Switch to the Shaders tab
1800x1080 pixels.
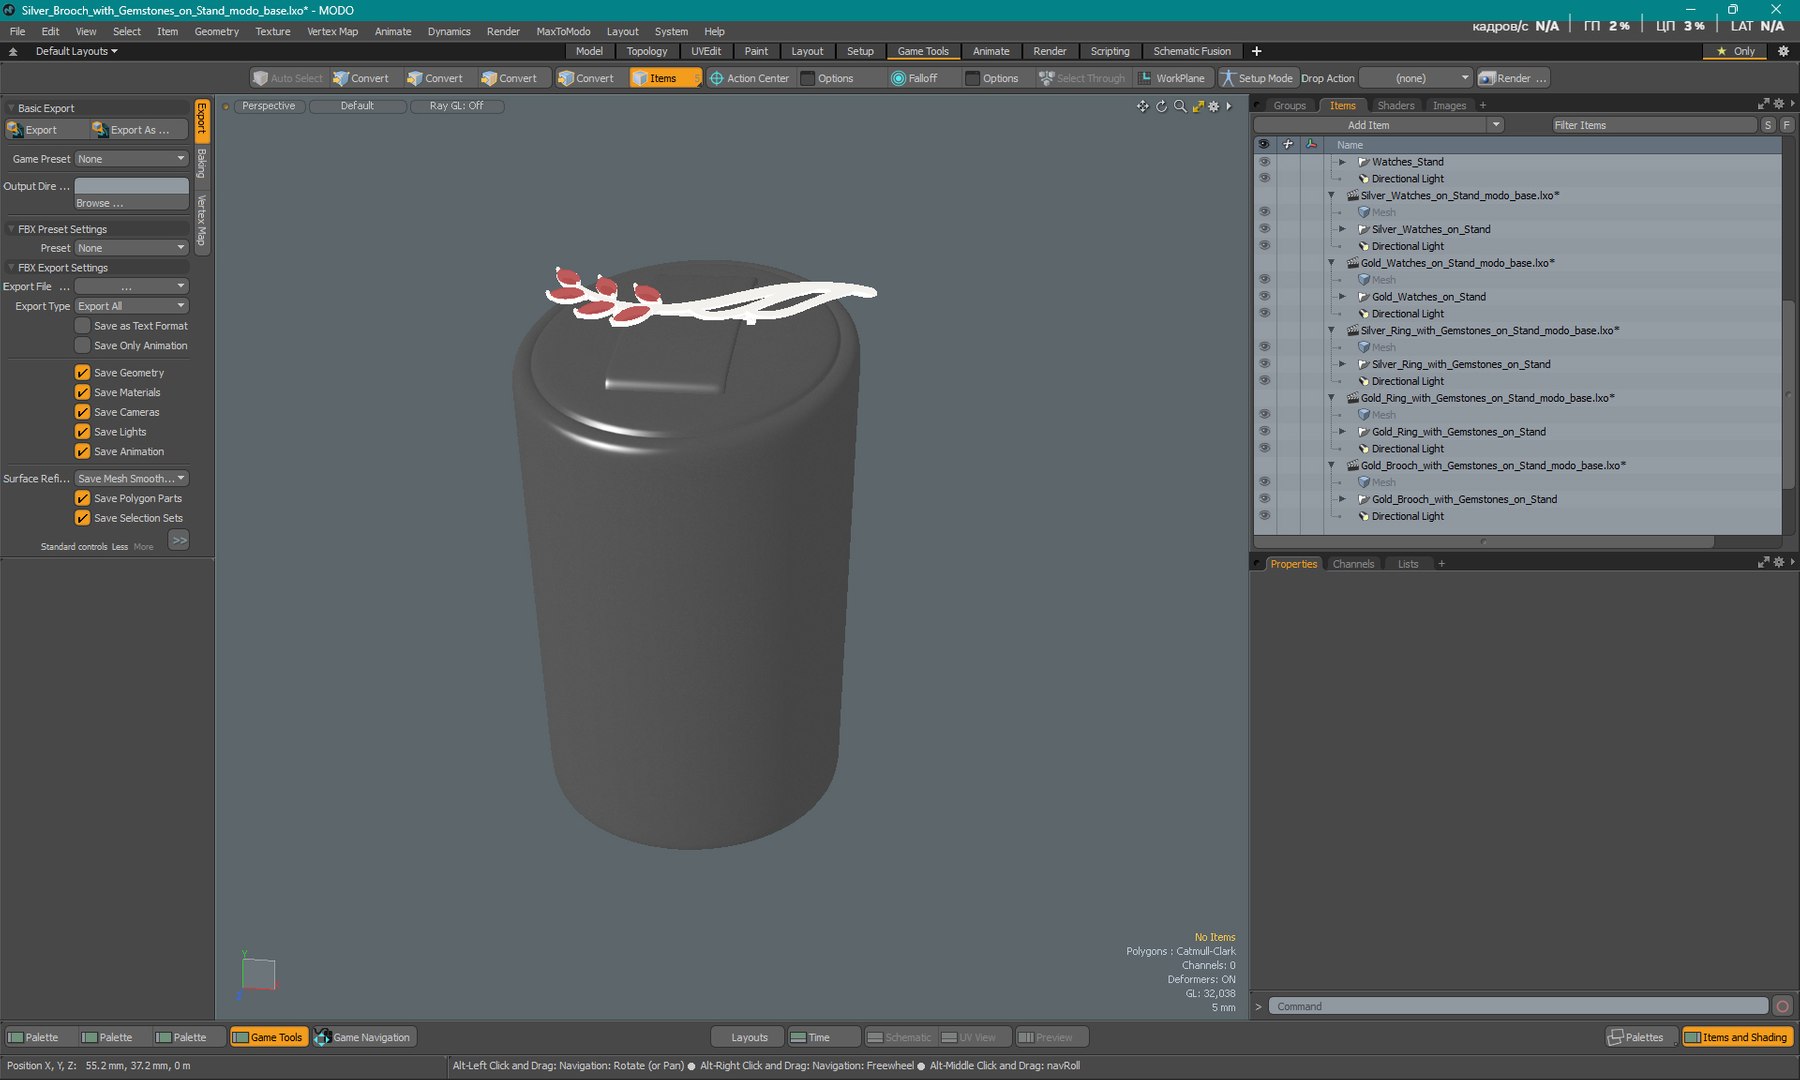(x=1395, y=105)
